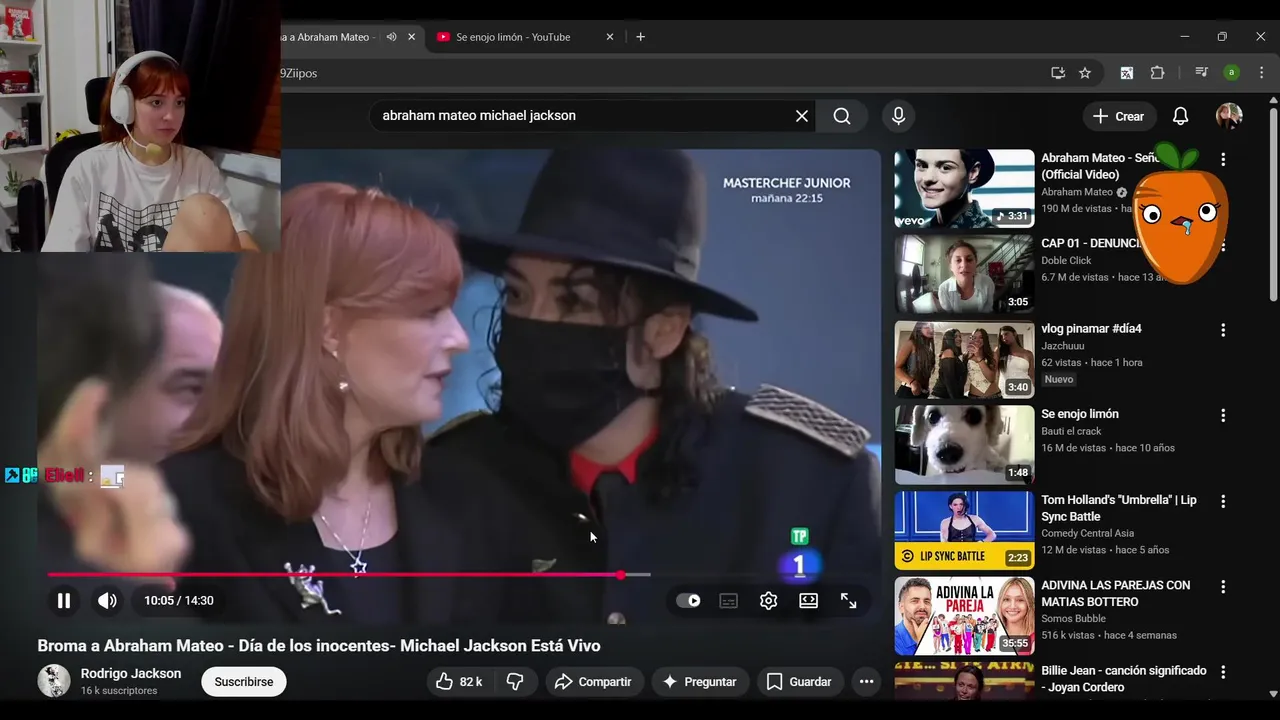The image size is (1280, 720).
Task: Open Abraham Mateo official video thumbnail
Action: click(x=964, y=189)
